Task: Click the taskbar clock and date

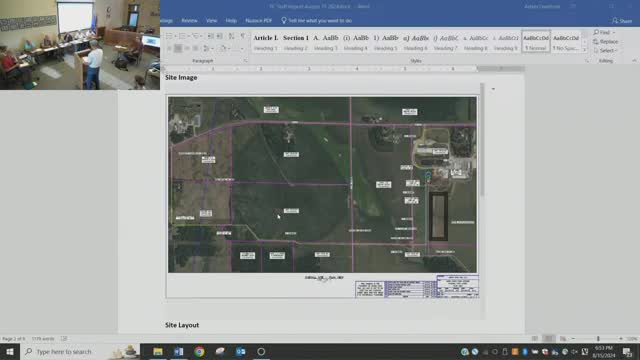Action: (x=604, y=352)
